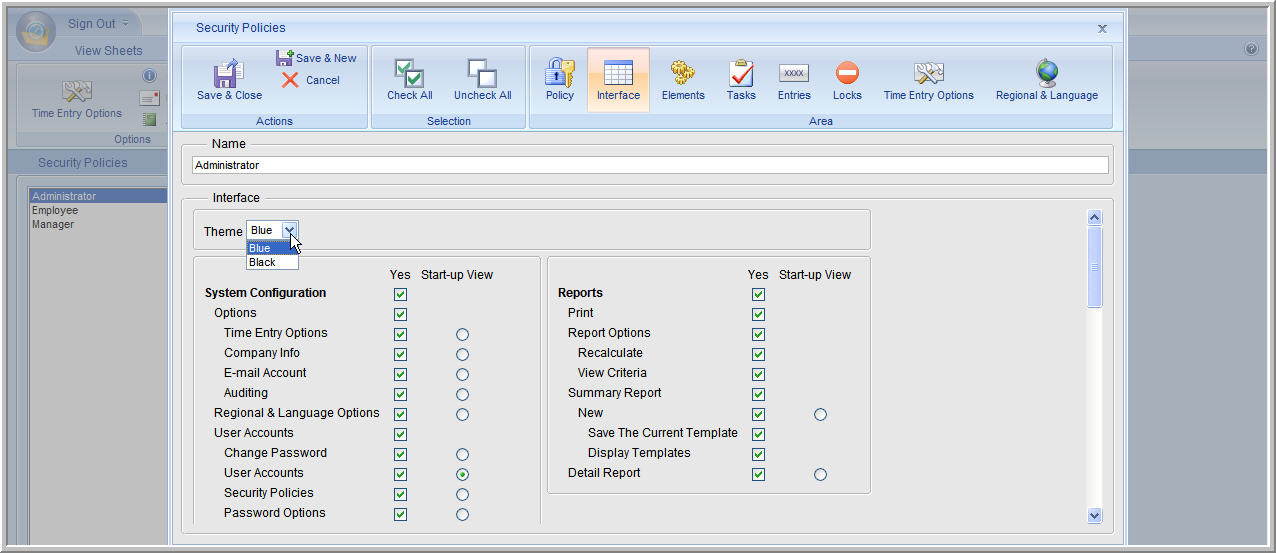Viewport: 1276px width, 553px height.
Task: Select User Accounts start-up view radio
Action: (x=462, y=474)
